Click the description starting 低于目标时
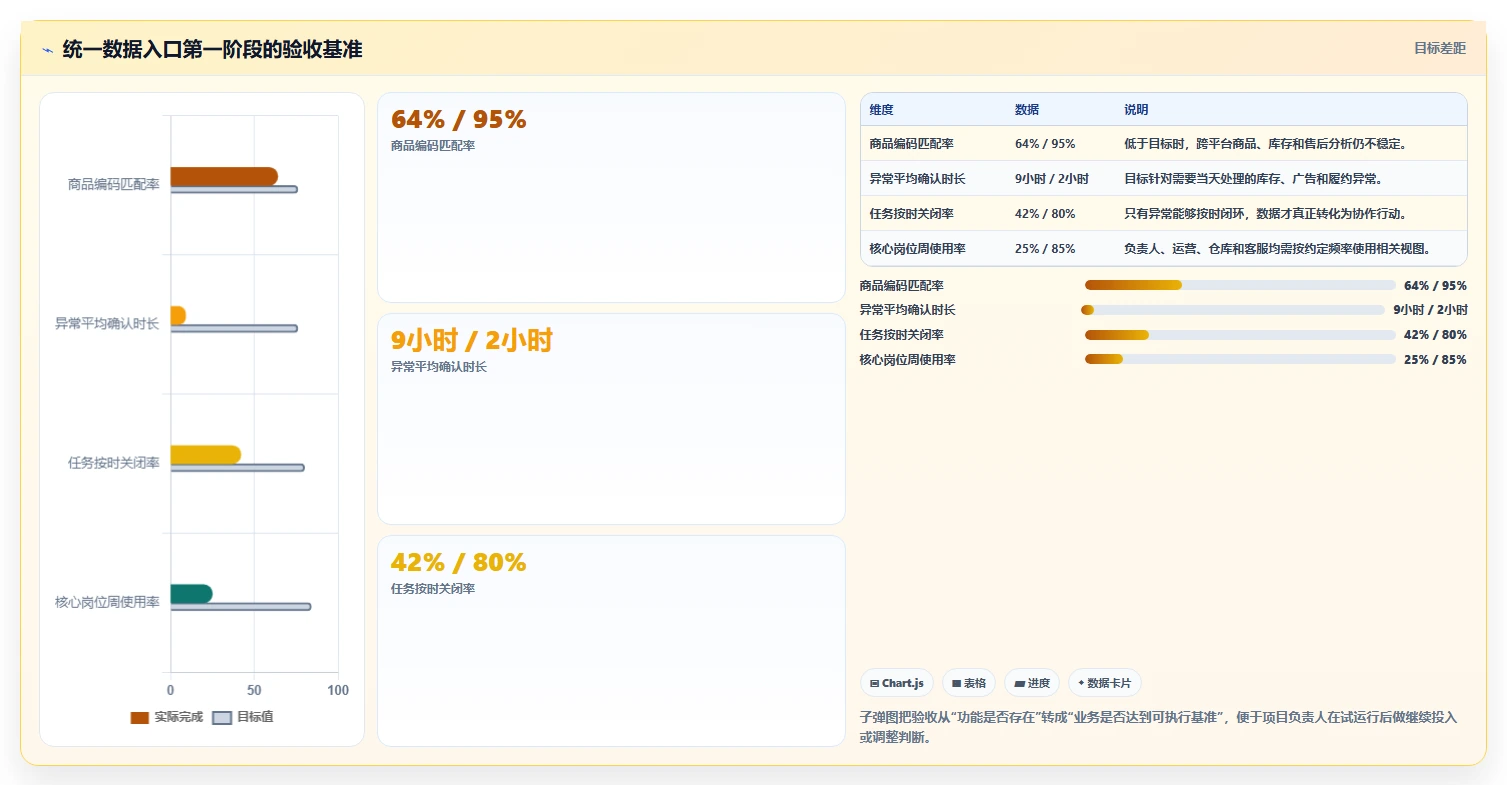 [x=1266, y=144]
